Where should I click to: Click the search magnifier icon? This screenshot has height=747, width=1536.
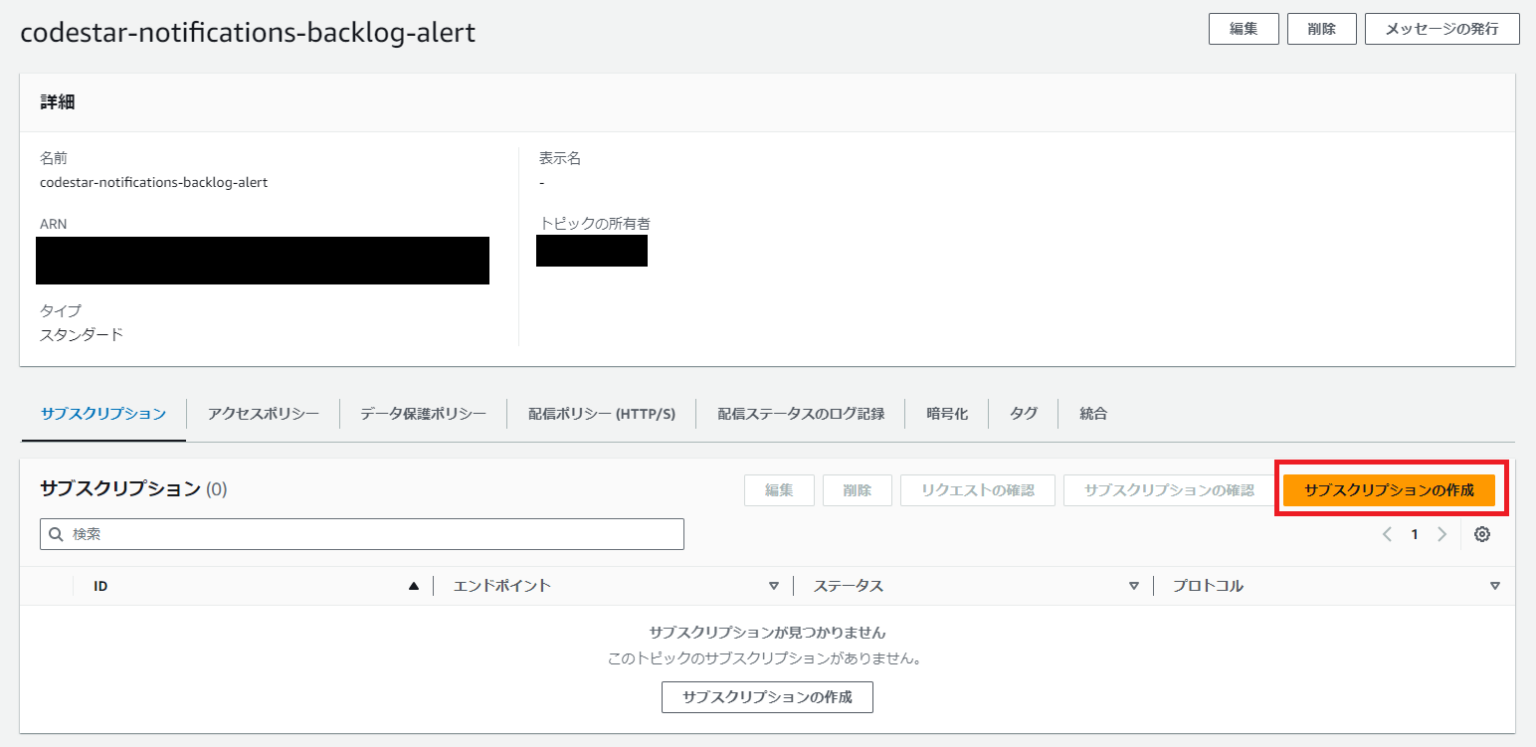pos(55,534)
